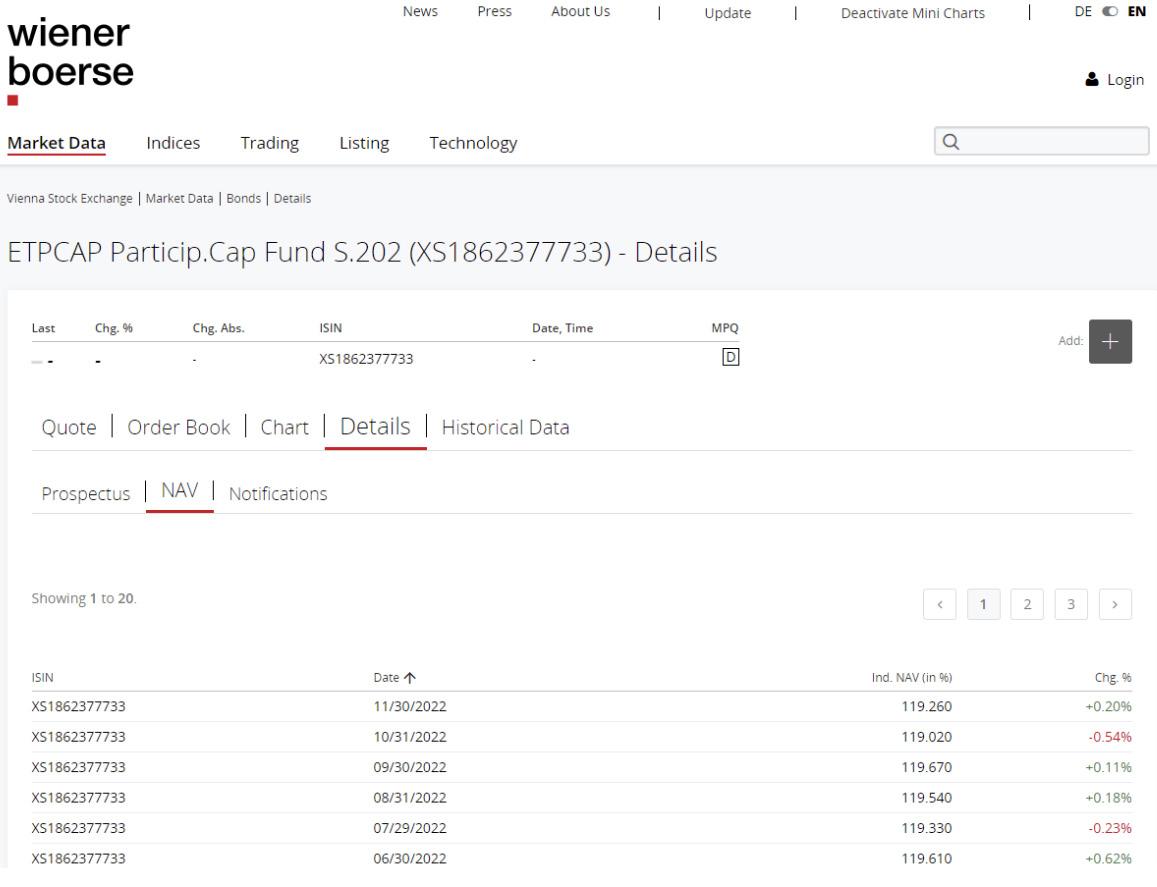
Task: Click the ISIN column header in NAV table
Action: pyautogui.click(x=43, y=677)
